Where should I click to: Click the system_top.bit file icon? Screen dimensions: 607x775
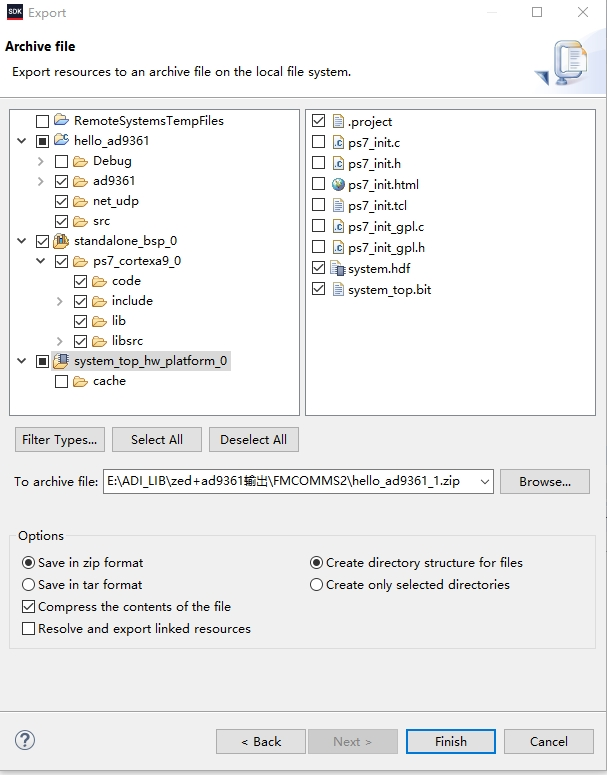338,289
